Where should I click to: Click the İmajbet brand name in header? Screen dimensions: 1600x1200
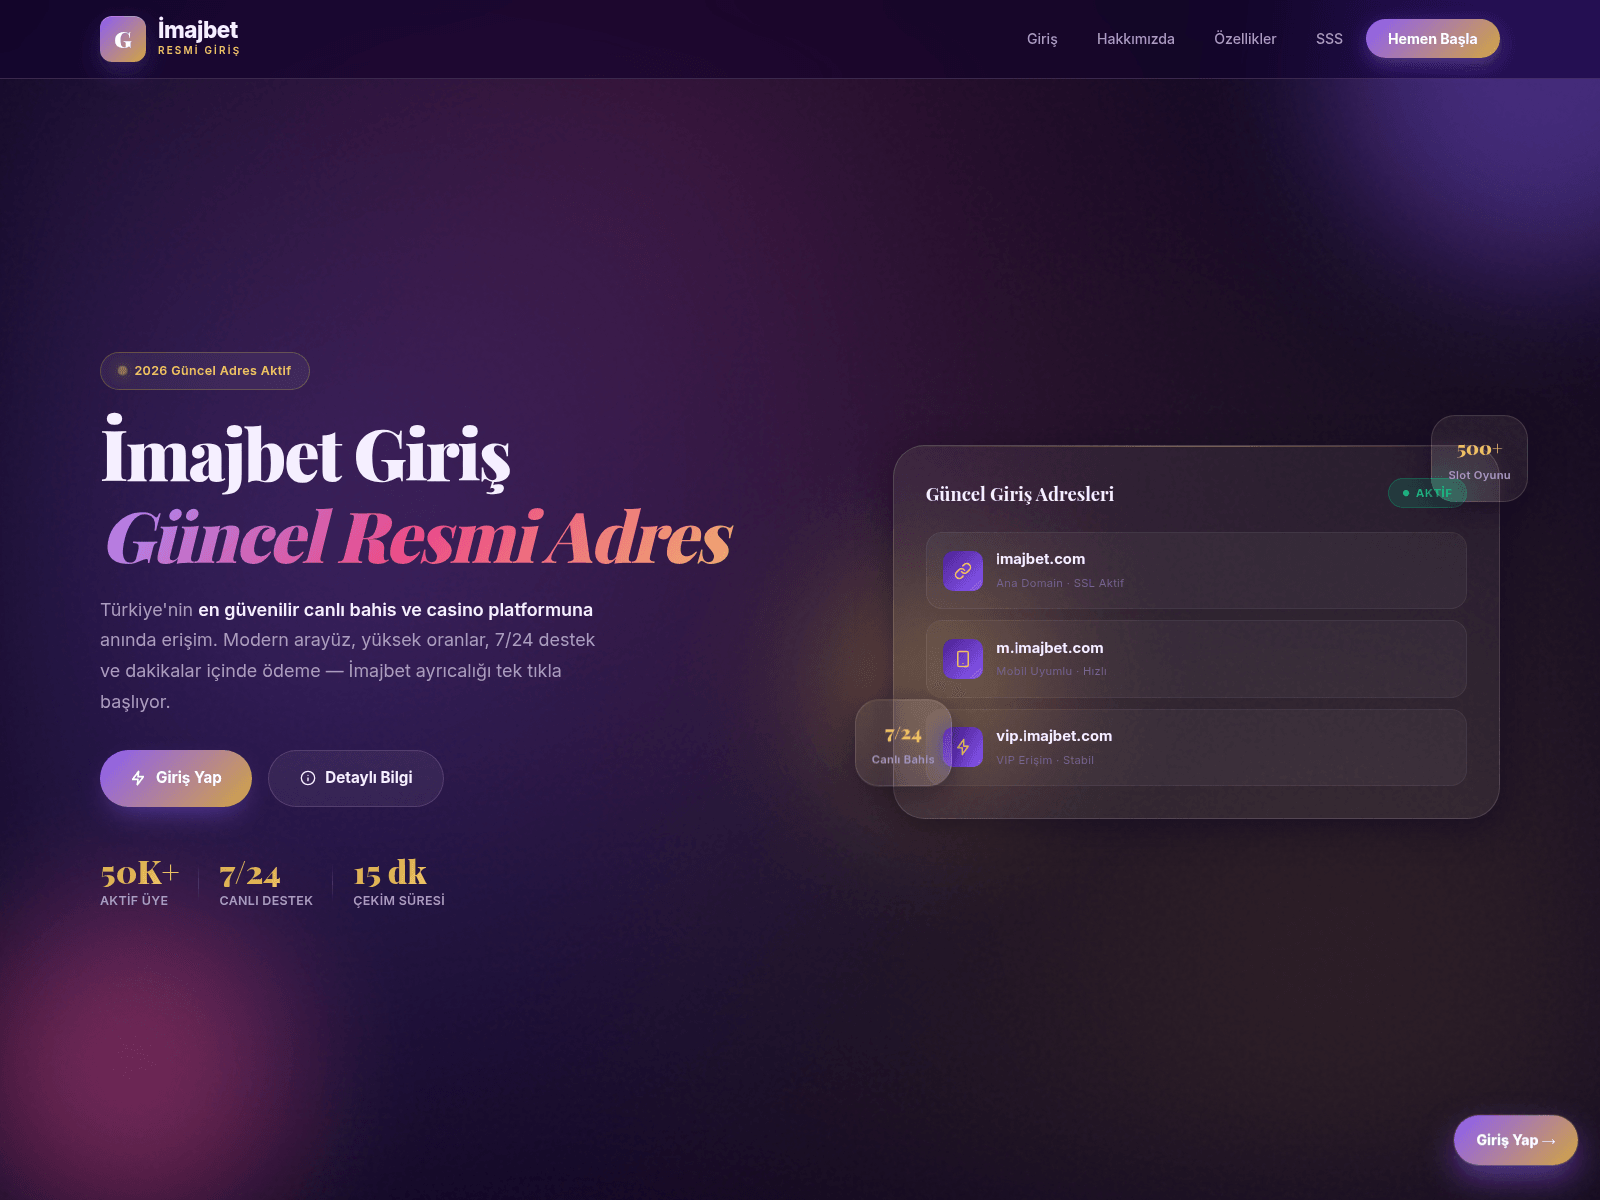click(198, 30)
